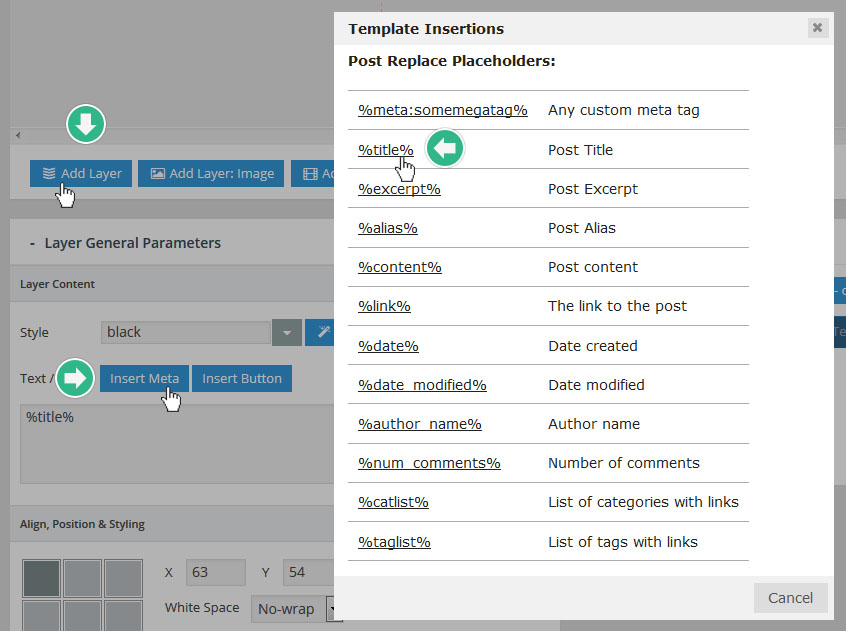846x631 pixels.
Task: Insert the %title% placeholder
Action: coord(385,150)
